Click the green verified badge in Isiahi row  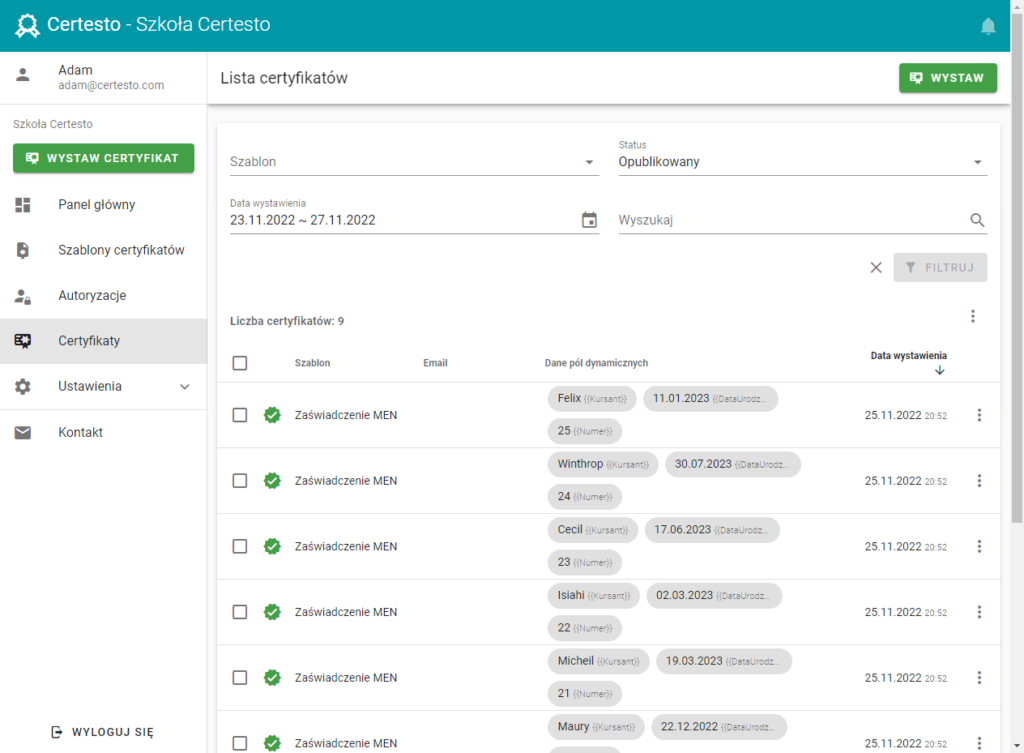[x=272, y=612]
